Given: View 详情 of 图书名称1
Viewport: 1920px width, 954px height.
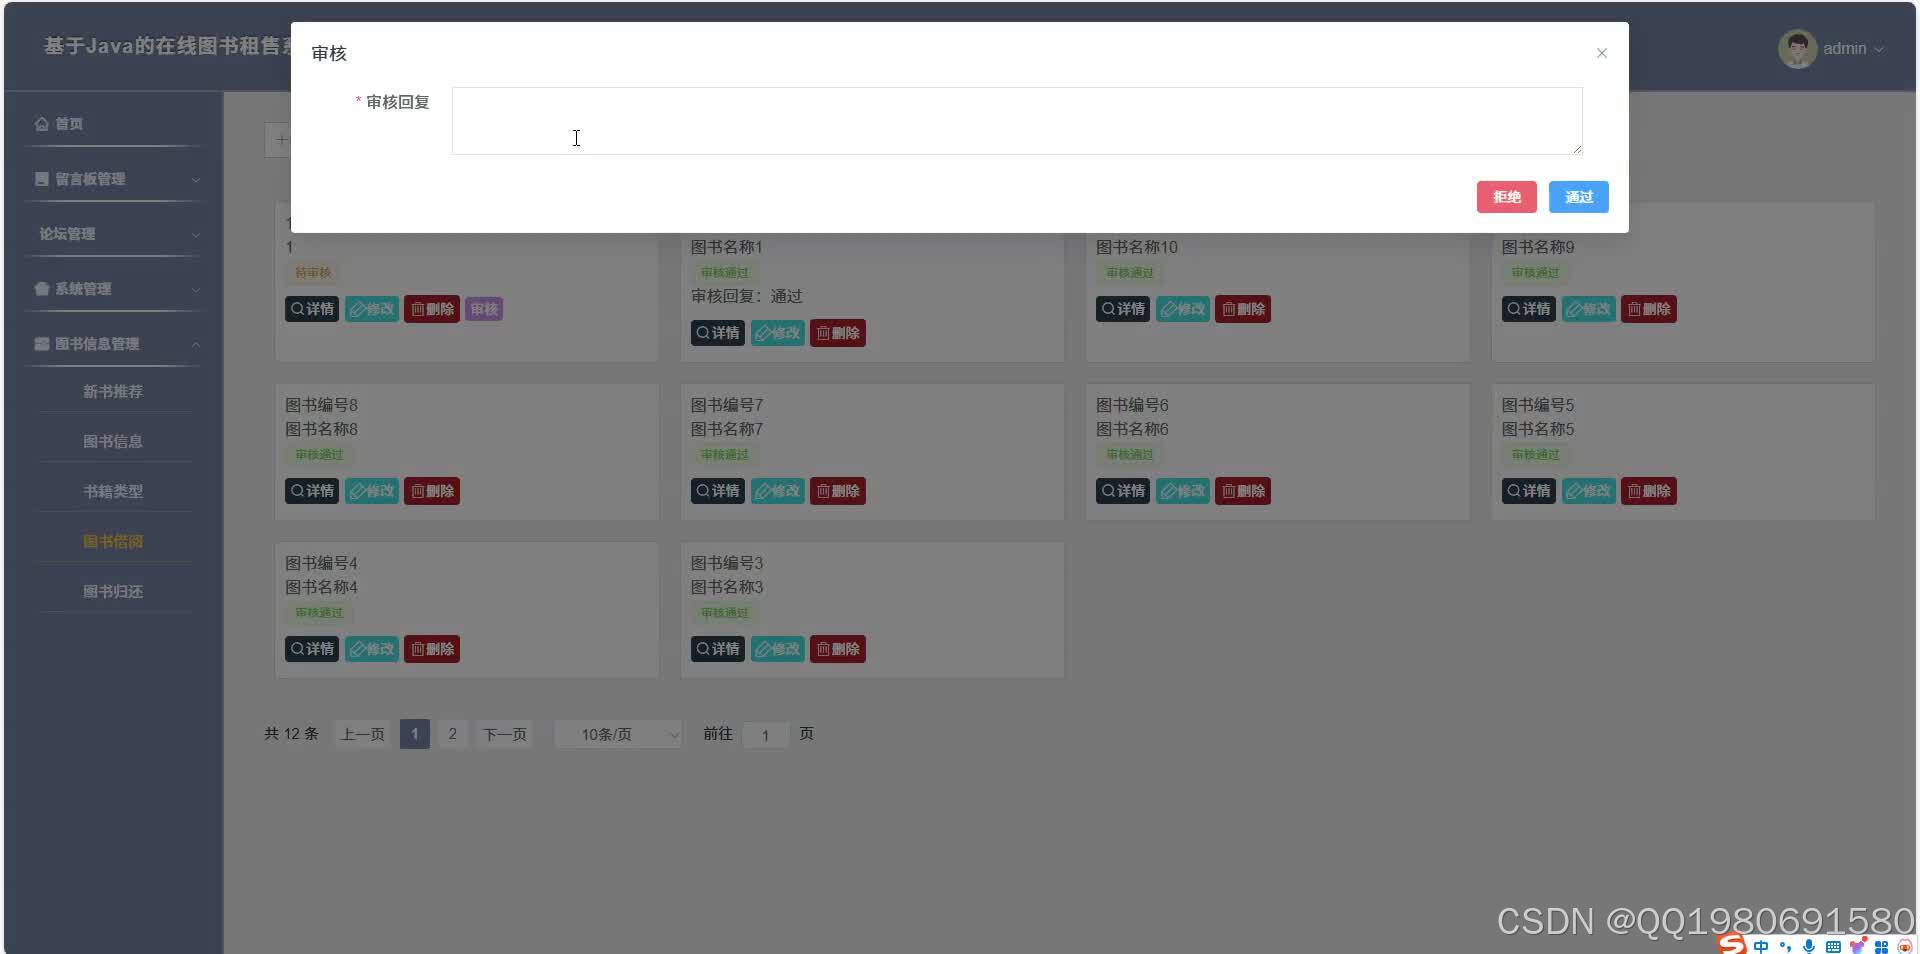Looking at the screenshot, I should (718, 333).
